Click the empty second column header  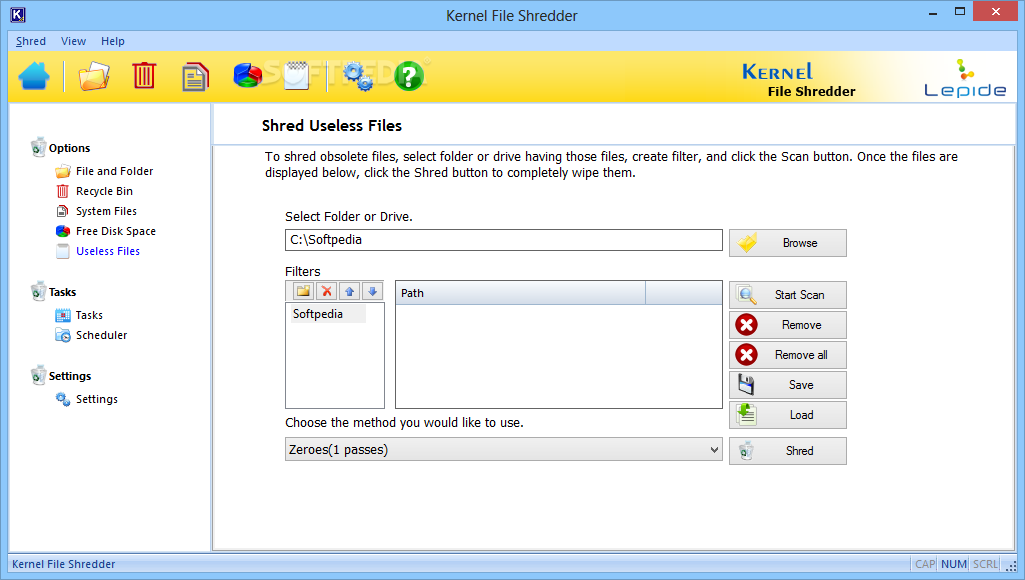point(683,293)
